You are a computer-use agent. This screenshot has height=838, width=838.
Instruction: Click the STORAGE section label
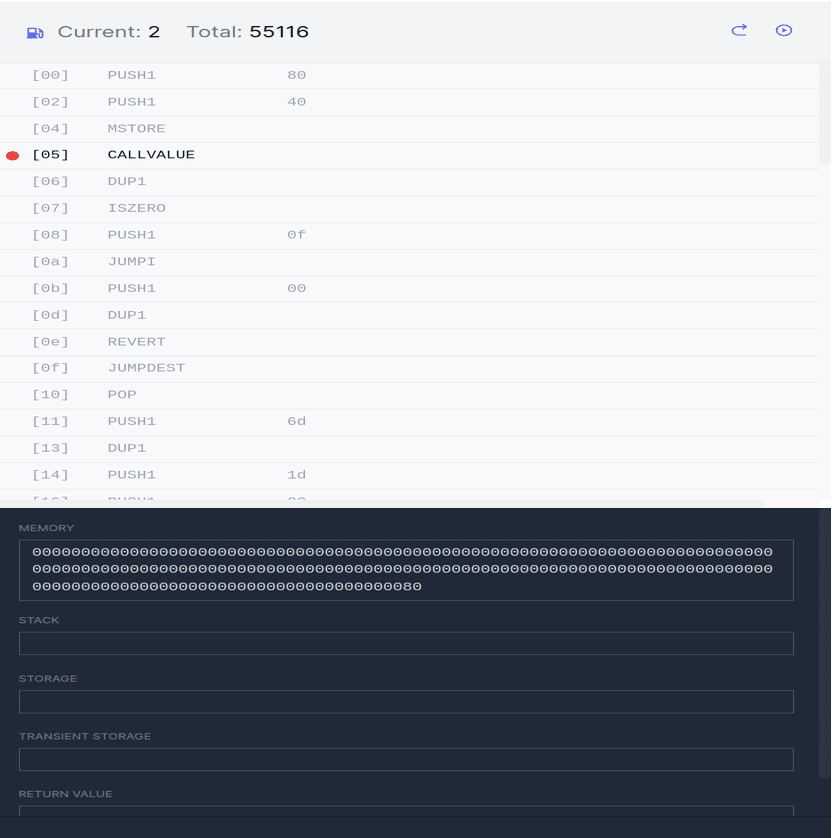[x=48, y=679]
